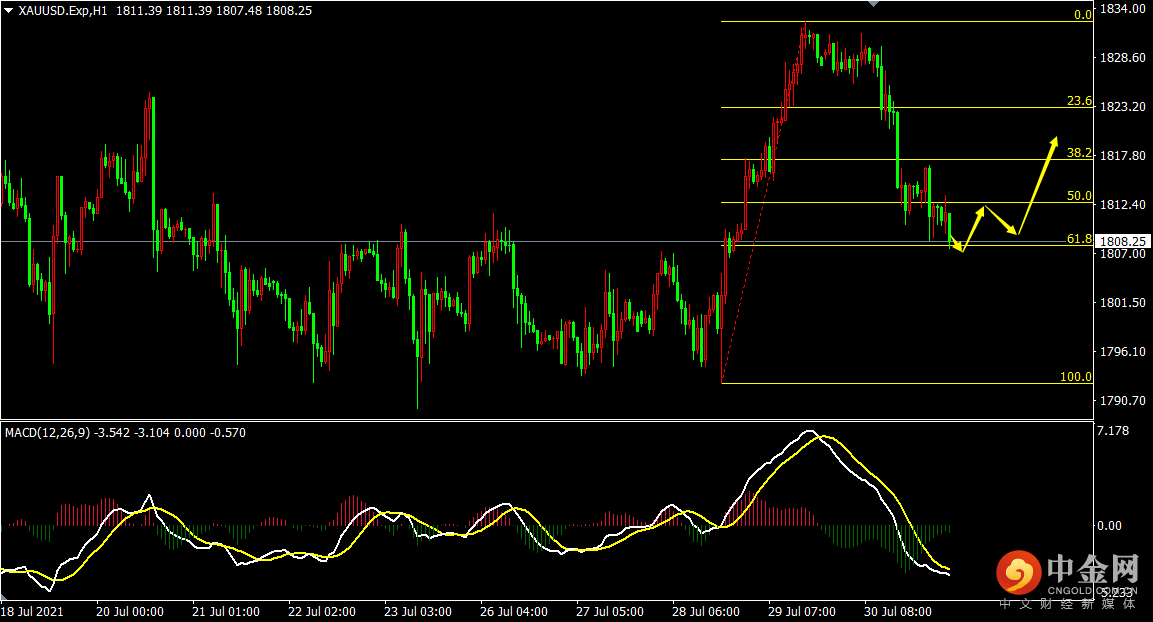1153x622 pixels.
Task: Click the gray chart shift marker at top
Action: click(x=873, y=4)
